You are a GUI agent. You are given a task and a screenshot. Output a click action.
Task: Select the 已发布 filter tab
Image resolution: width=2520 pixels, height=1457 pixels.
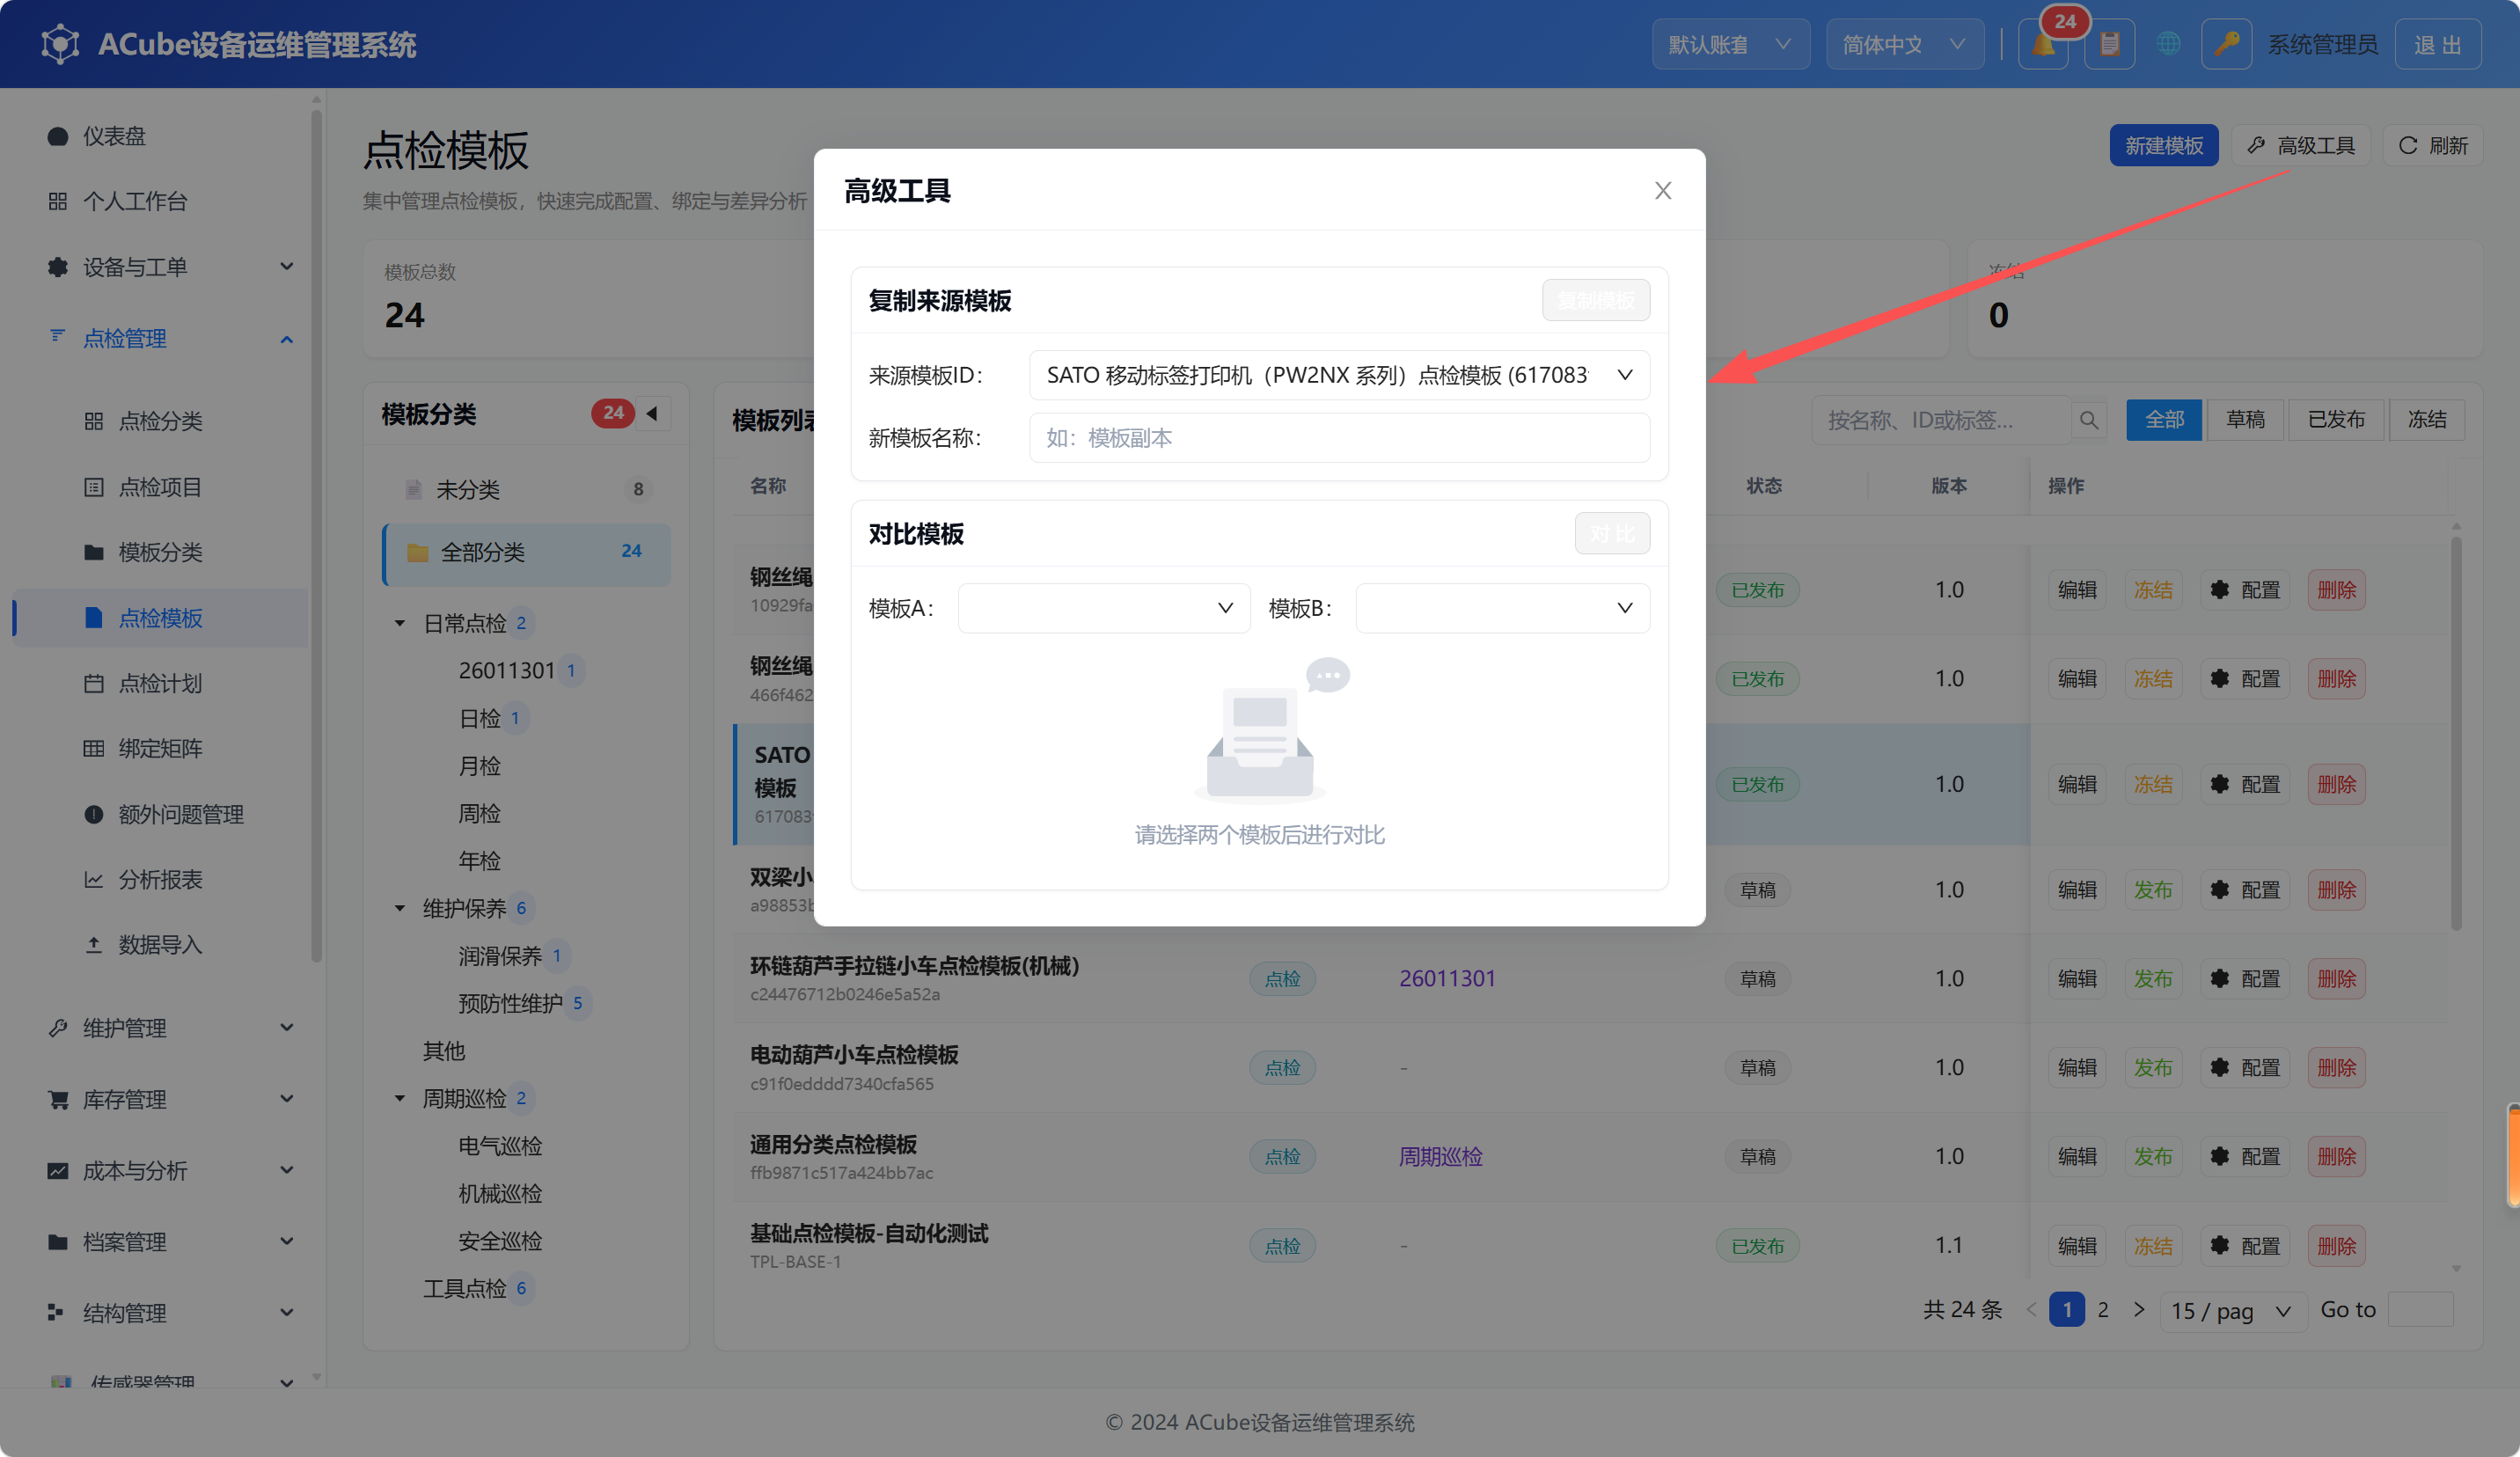point(2336,420)
